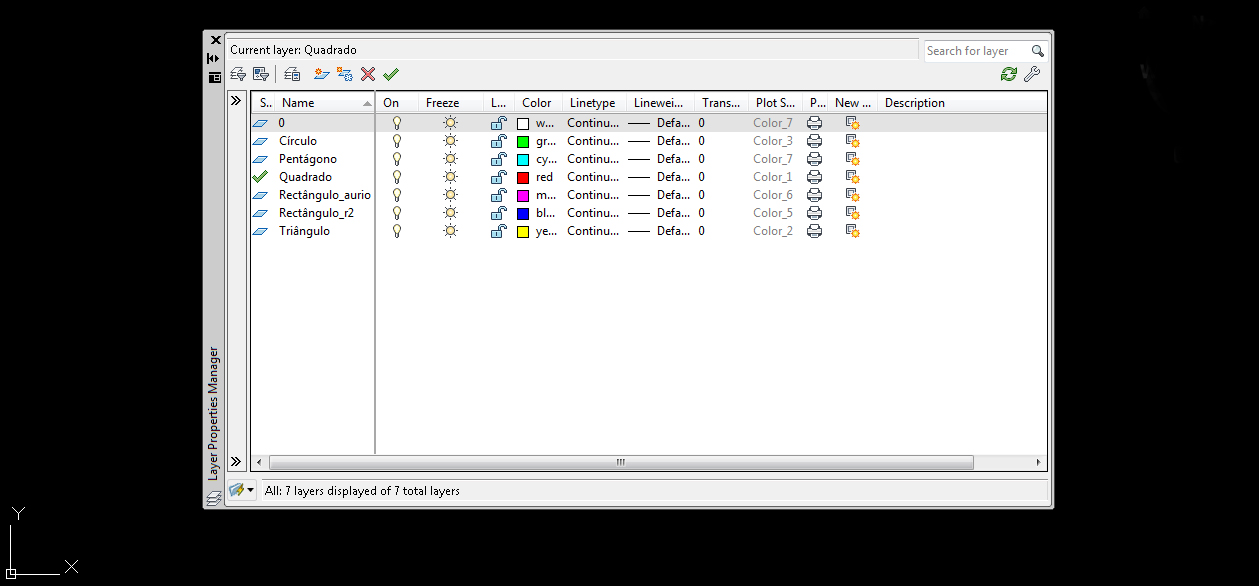Click yellow color swatch of Triângulo layer
This screenshot has width=1259, height=586.
point(523,231)
